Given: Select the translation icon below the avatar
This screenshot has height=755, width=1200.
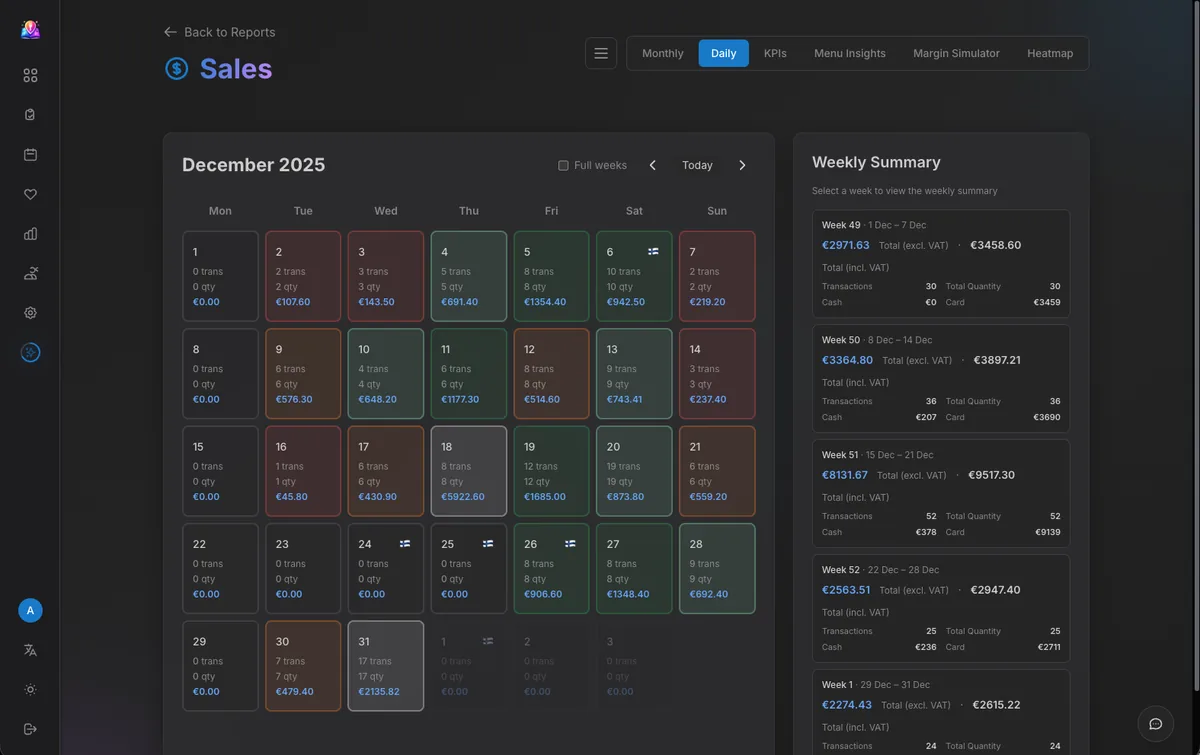Looking at the screenshot, I should 30,650.
